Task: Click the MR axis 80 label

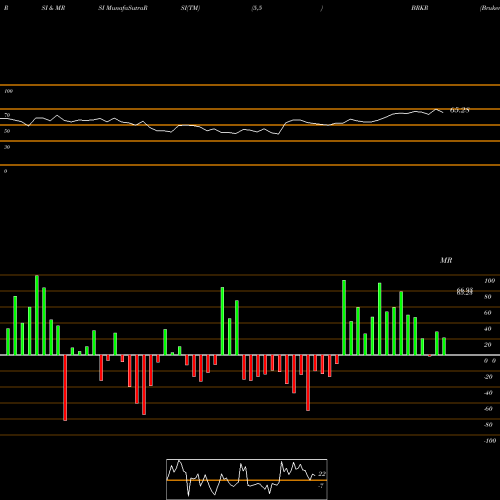Action: click(488, 297)
